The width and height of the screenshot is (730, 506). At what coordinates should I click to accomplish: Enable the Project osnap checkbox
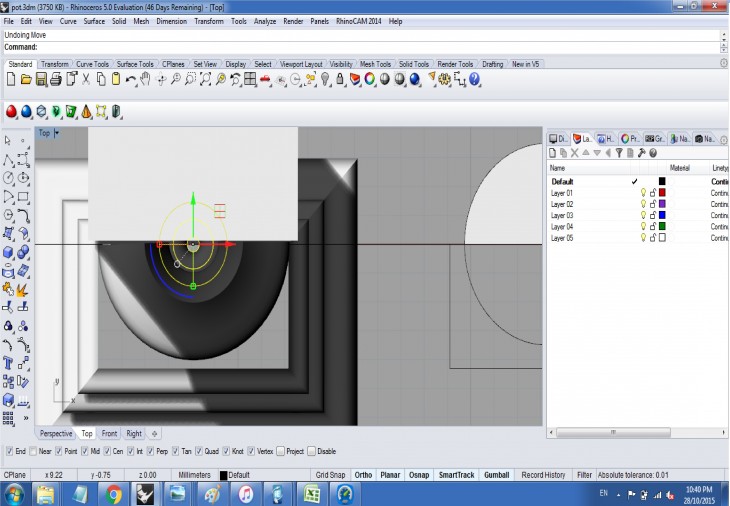pyautogui.click(x=280, y=451)
